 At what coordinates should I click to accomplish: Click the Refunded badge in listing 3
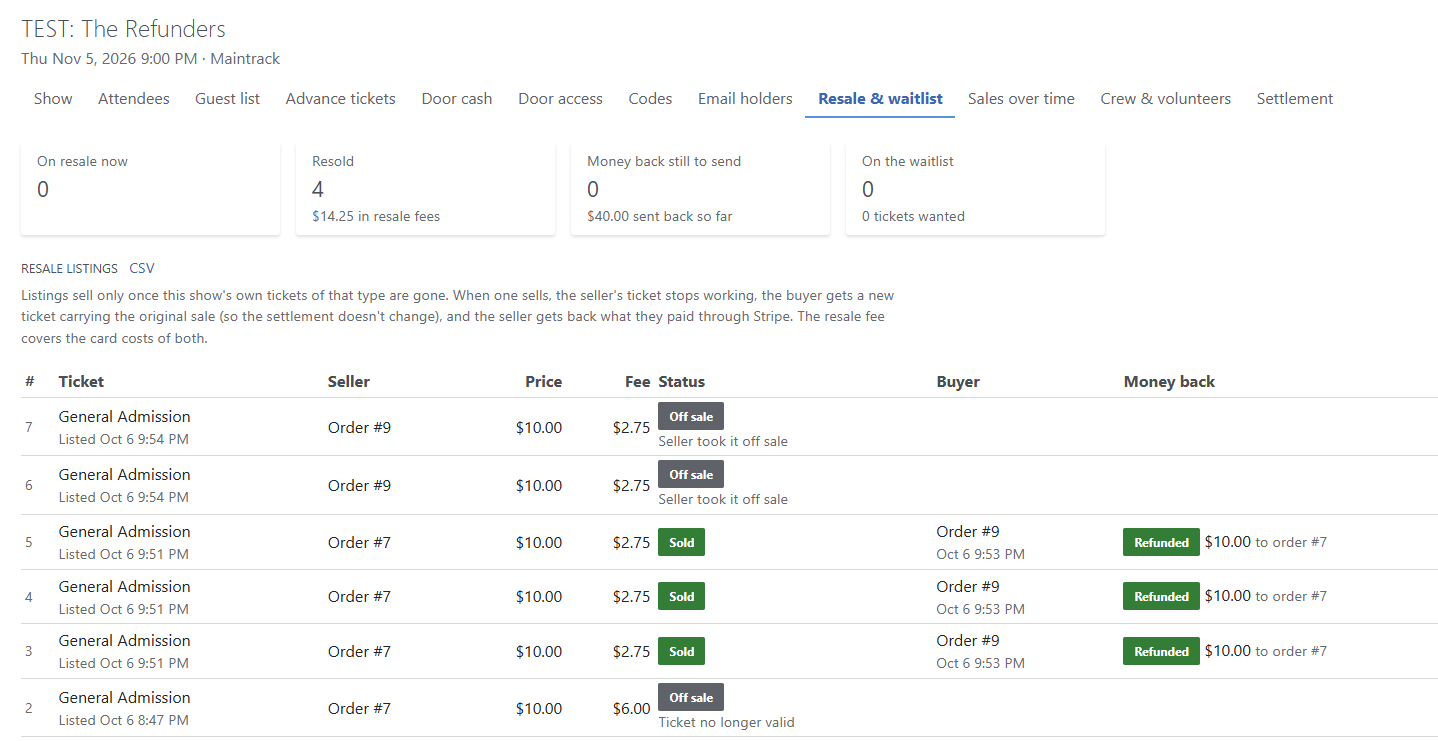click(x=1161, y=651)
